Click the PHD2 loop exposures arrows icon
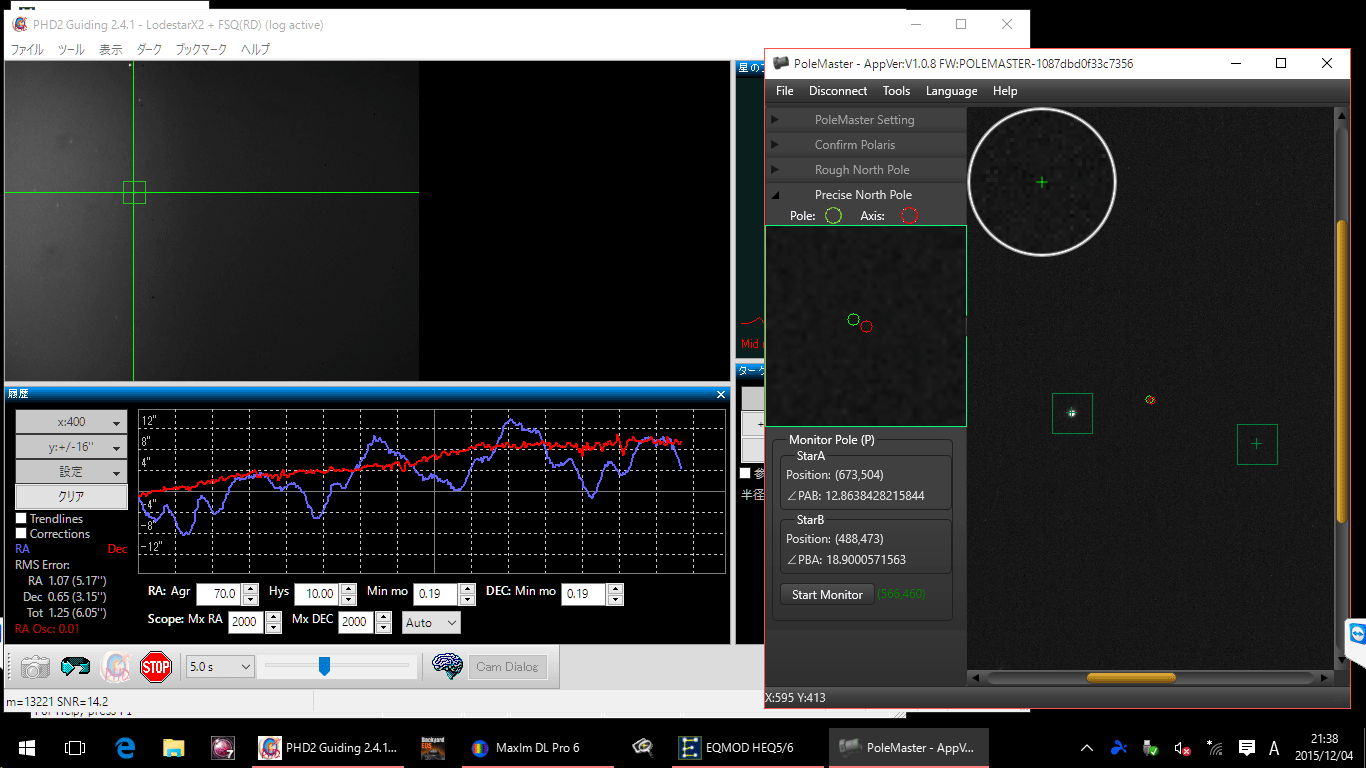This screenshot has width=1366, height=768. click(x=75, y=667)
